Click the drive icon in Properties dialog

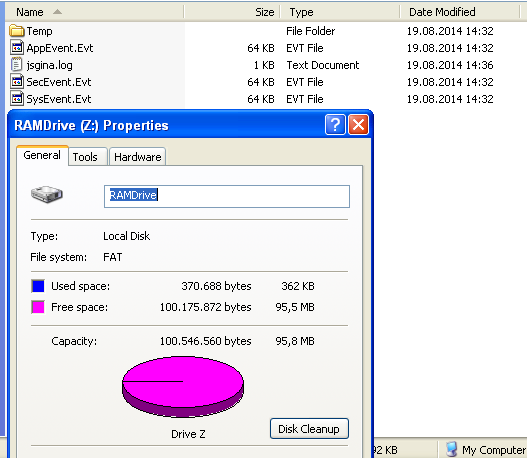47,195
